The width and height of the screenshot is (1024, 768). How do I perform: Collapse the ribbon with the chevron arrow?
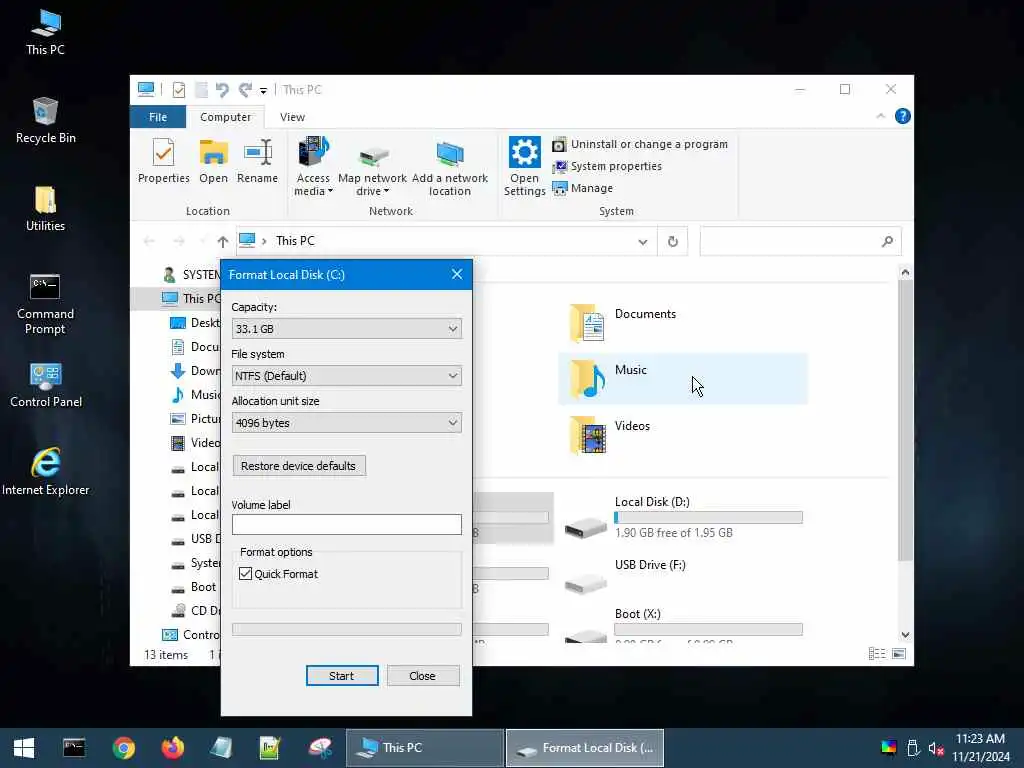coord(880,116)
